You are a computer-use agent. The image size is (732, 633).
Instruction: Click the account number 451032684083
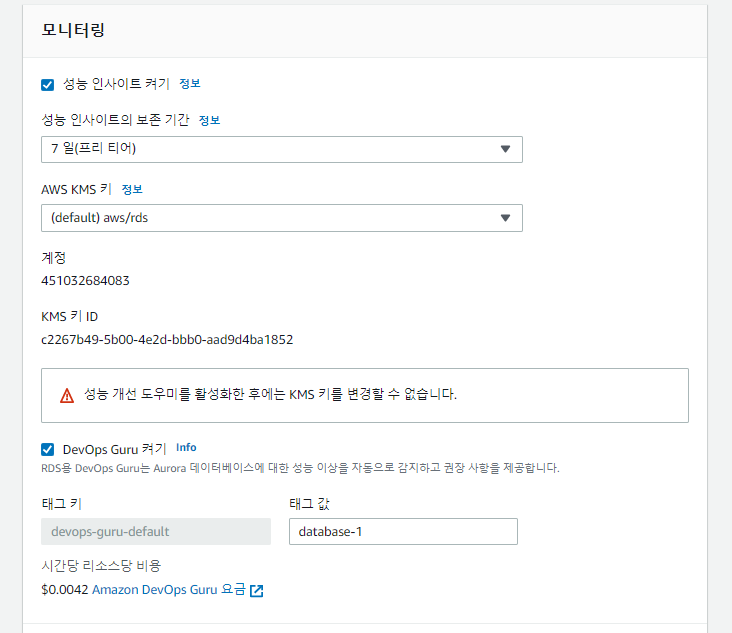click(85, 281)
